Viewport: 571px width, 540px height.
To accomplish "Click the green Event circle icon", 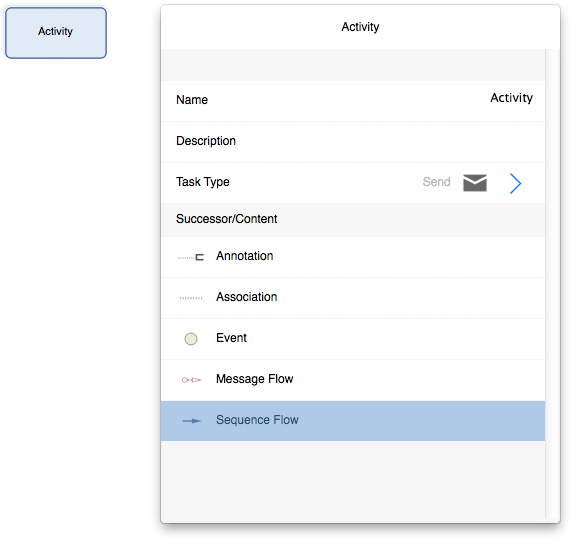I will 191,339.
